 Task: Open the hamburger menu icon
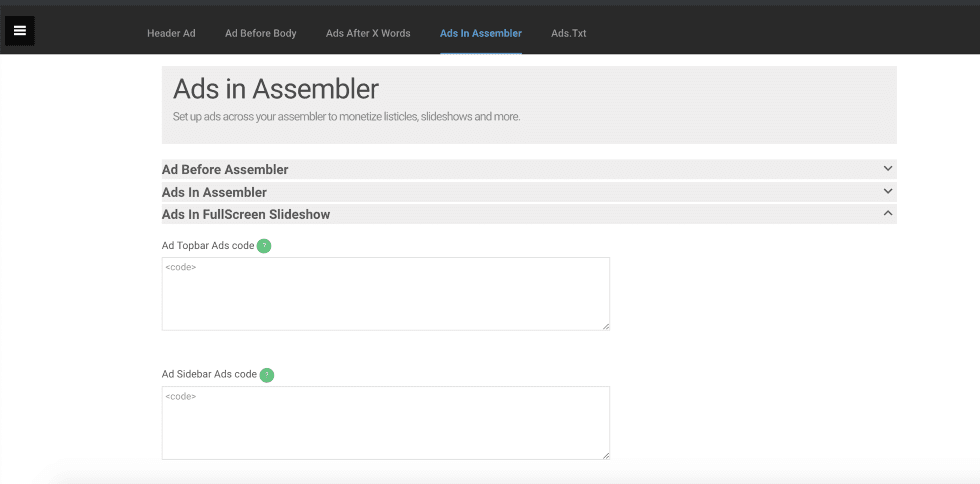point(20,31)
